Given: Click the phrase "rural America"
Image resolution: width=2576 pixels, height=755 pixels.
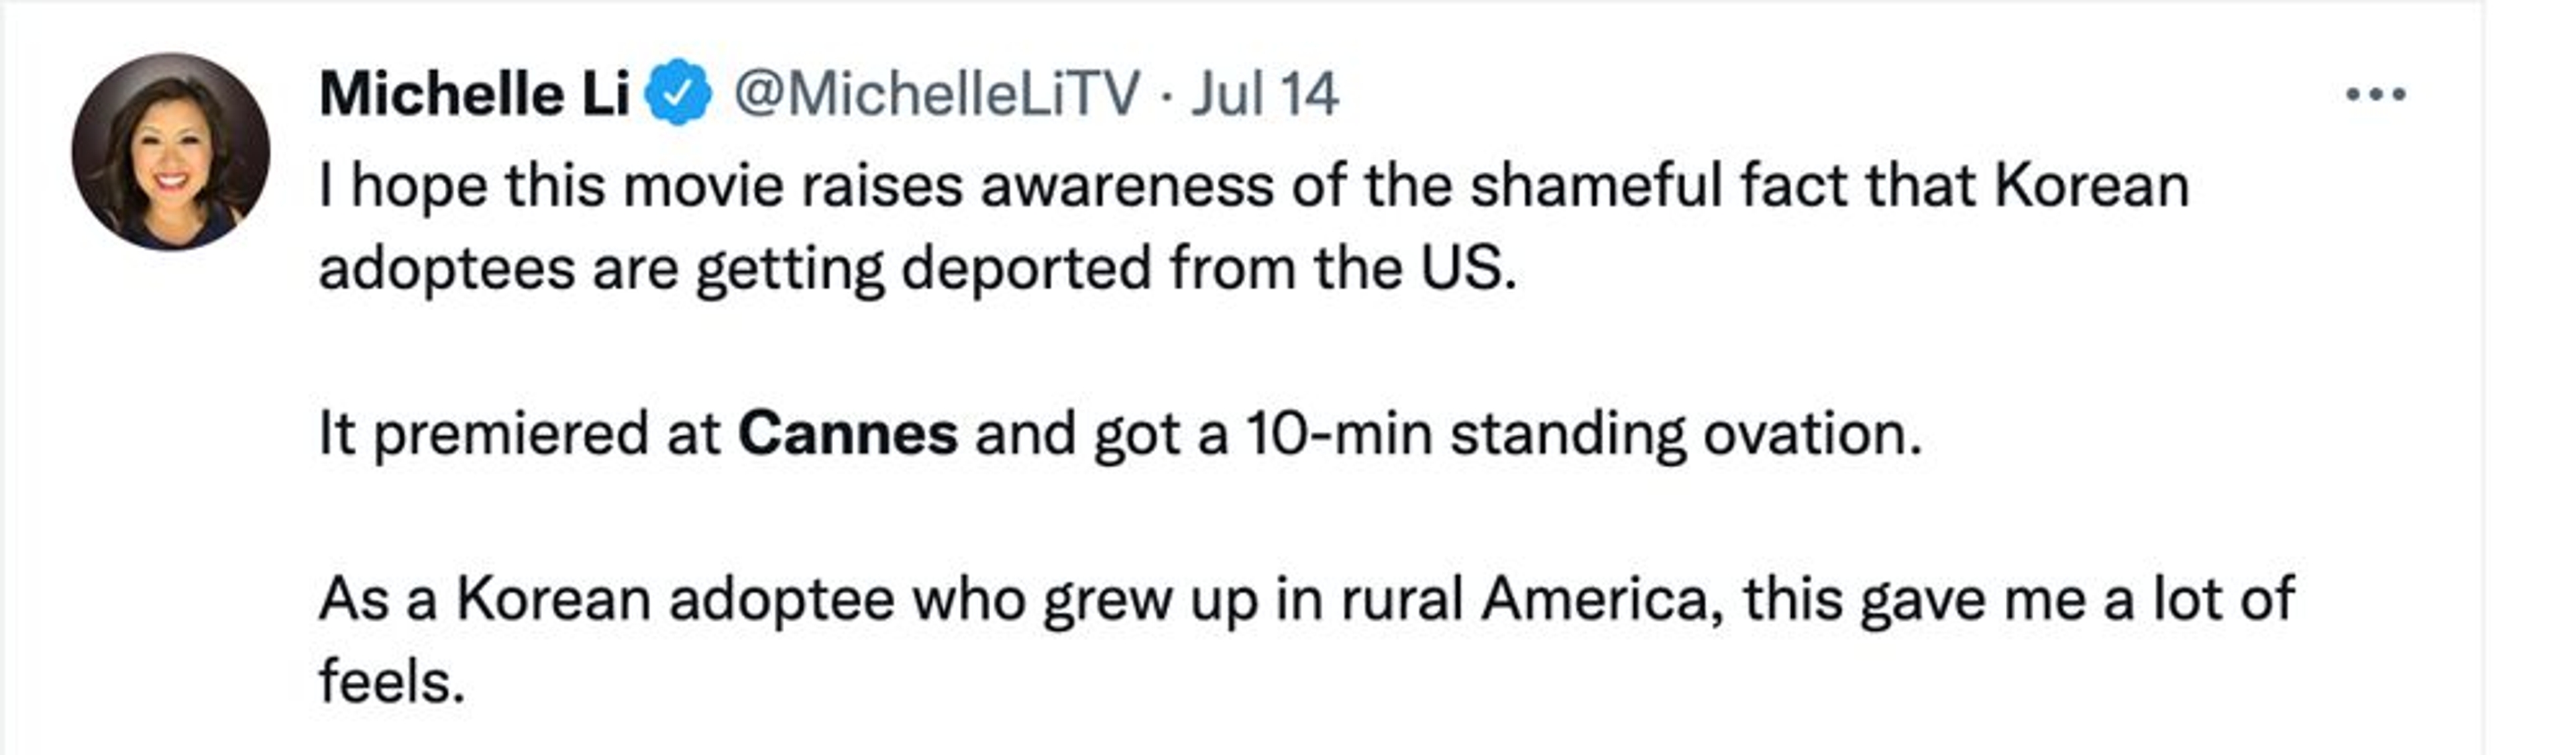Looking at the screenshot, I should [x=1530, y=600].
